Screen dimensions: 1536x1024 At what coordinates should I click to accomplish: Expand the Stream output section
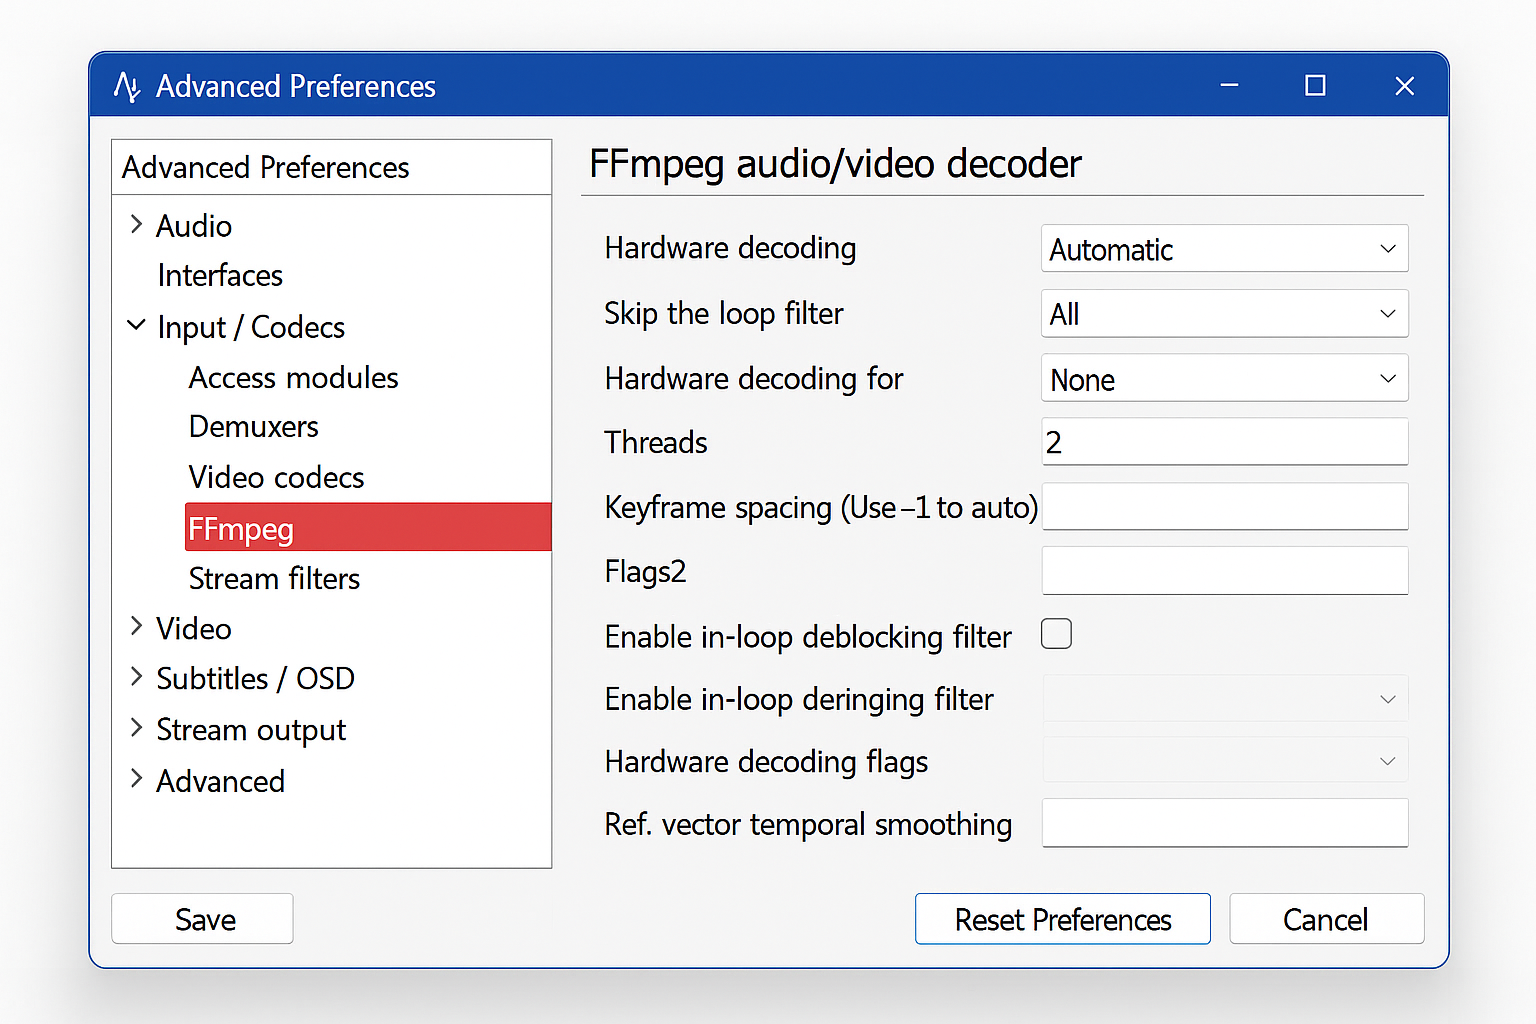pyautogui.click(x=137, y=730)
